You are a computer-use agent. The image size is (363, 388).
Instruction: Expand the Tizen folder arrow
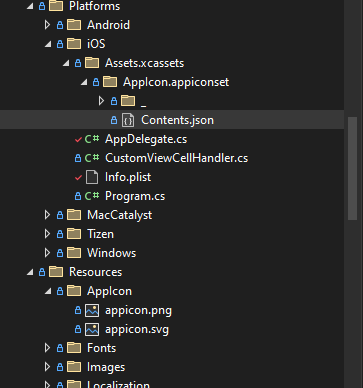pos(47,234)
